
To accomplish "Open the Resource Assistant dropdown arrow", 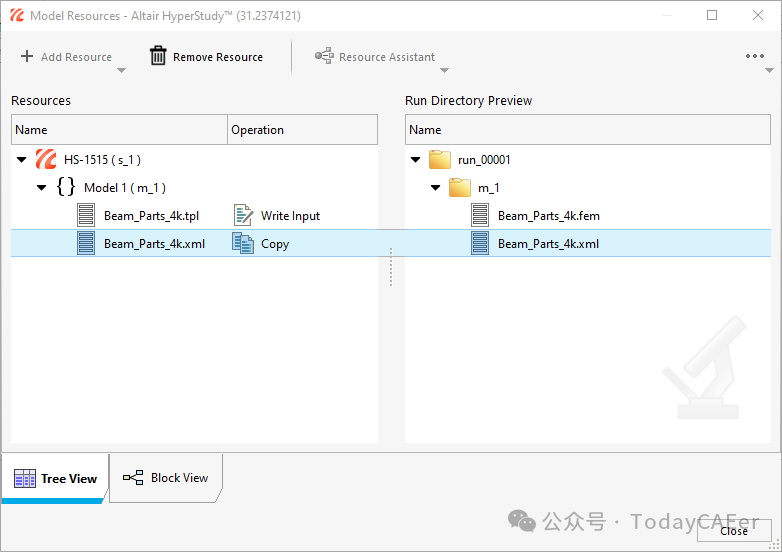I will coord(444,70).
